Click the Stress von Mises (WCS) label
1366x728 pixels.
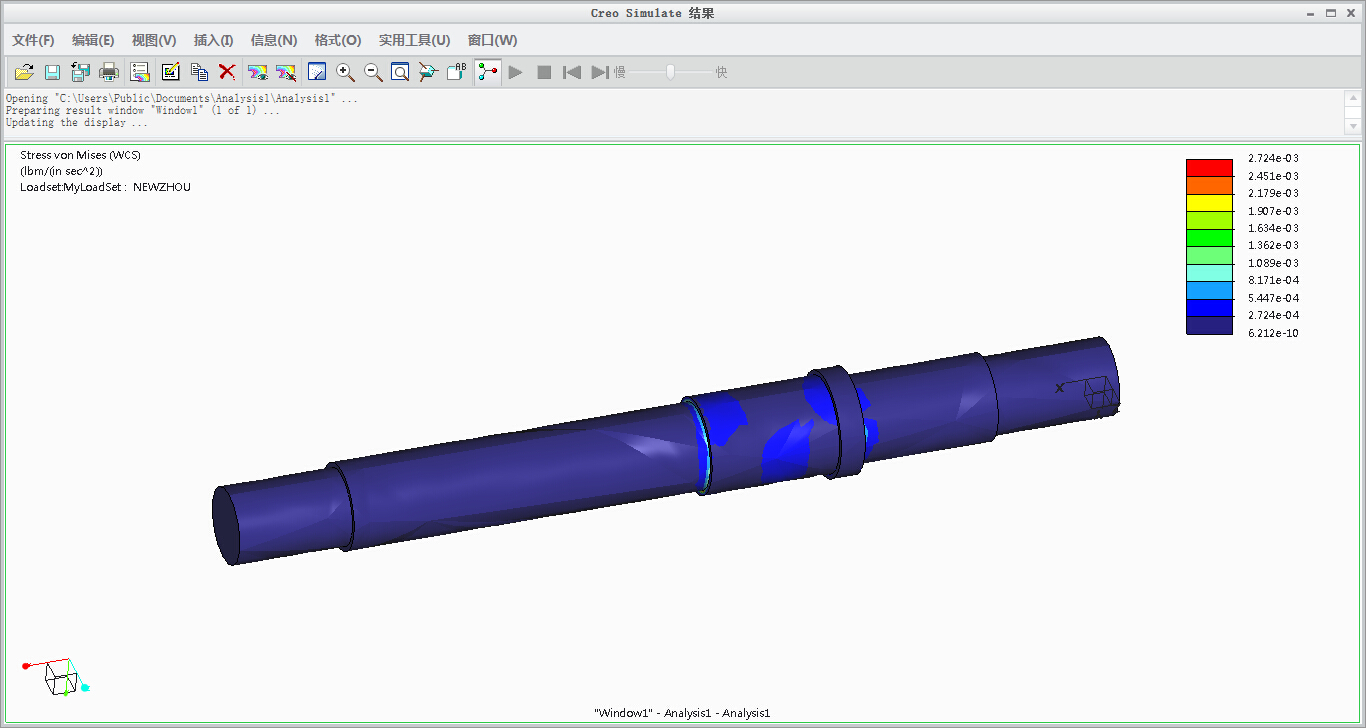point(80,155)
